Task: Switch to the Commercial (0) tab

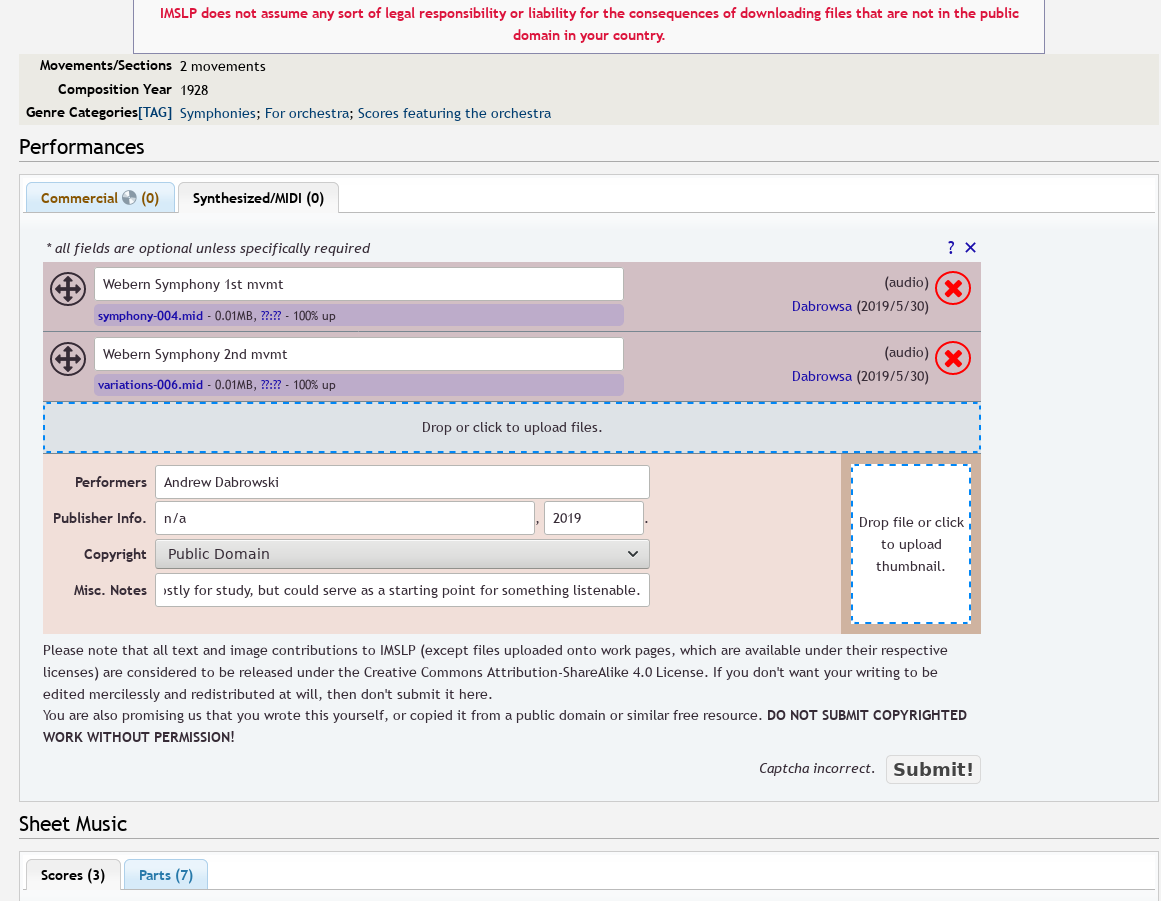Action: pyautogui.click(x=100, y=198)
